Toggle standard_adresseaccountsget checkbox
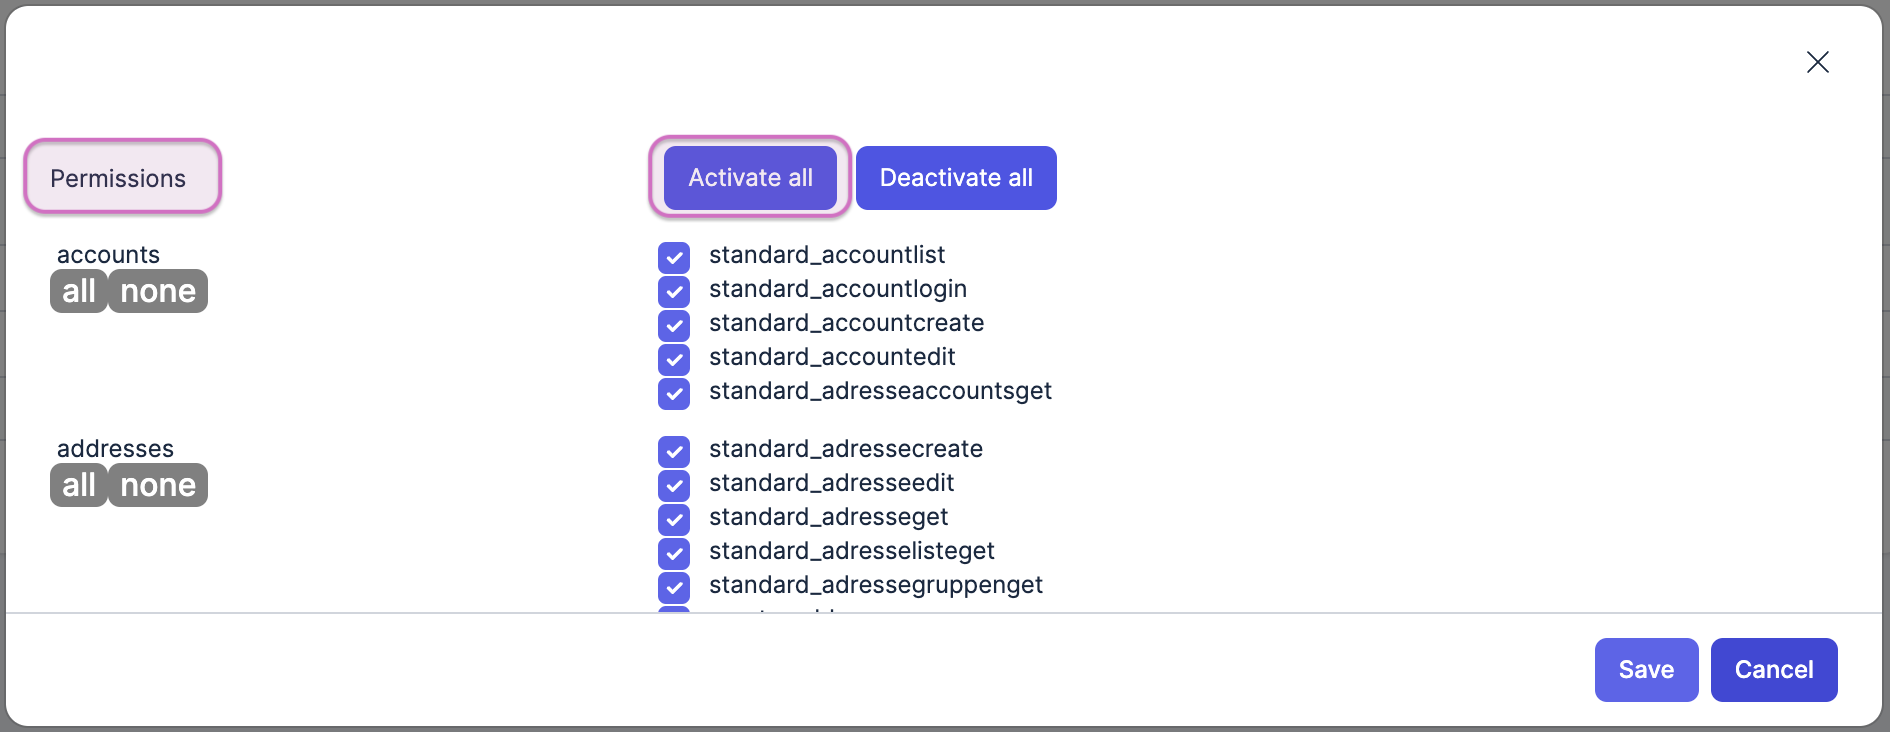 pos(674,393)
